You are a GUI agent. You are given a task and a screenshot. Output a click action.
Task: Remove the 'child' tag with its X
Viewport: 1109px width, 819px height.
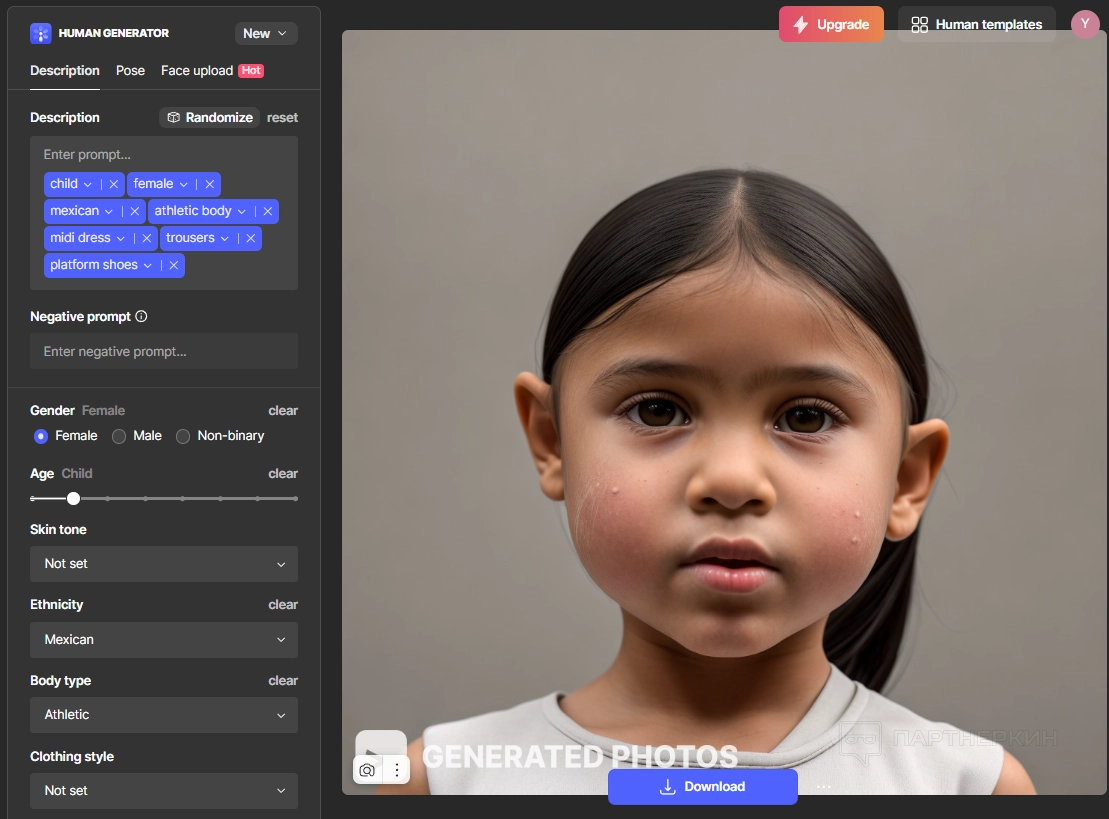114,184
